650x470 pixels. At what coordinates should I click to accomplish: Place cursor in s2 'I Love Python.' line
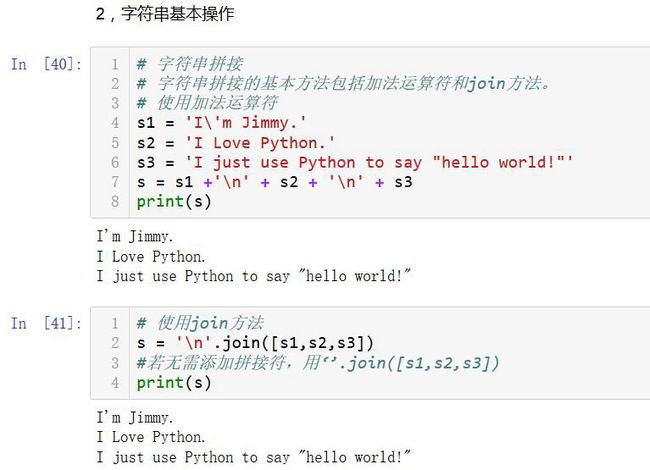point(236,143)
